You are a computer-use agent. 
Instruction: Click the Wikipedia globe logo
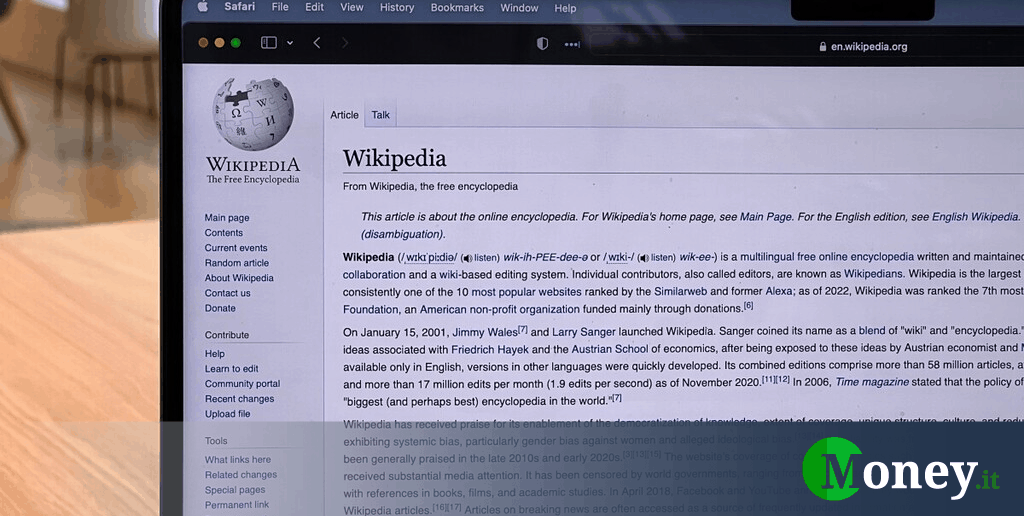(252, 114)
